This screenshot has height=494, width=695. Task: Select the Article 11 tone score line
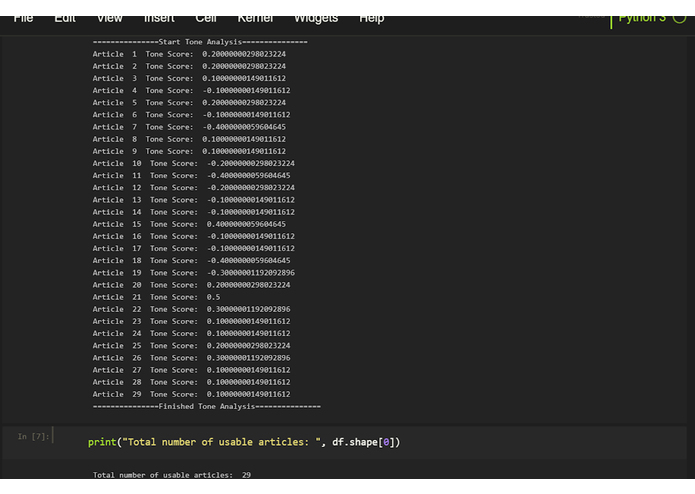point(191,175)
